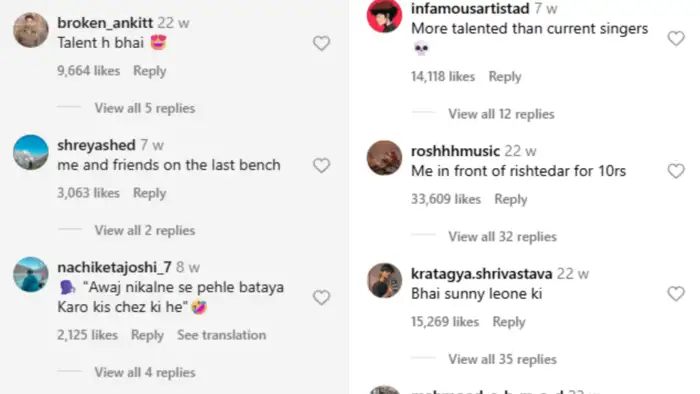Expand View all 2 replies
This screenshot has width=700, height=394.
point(145,231)
